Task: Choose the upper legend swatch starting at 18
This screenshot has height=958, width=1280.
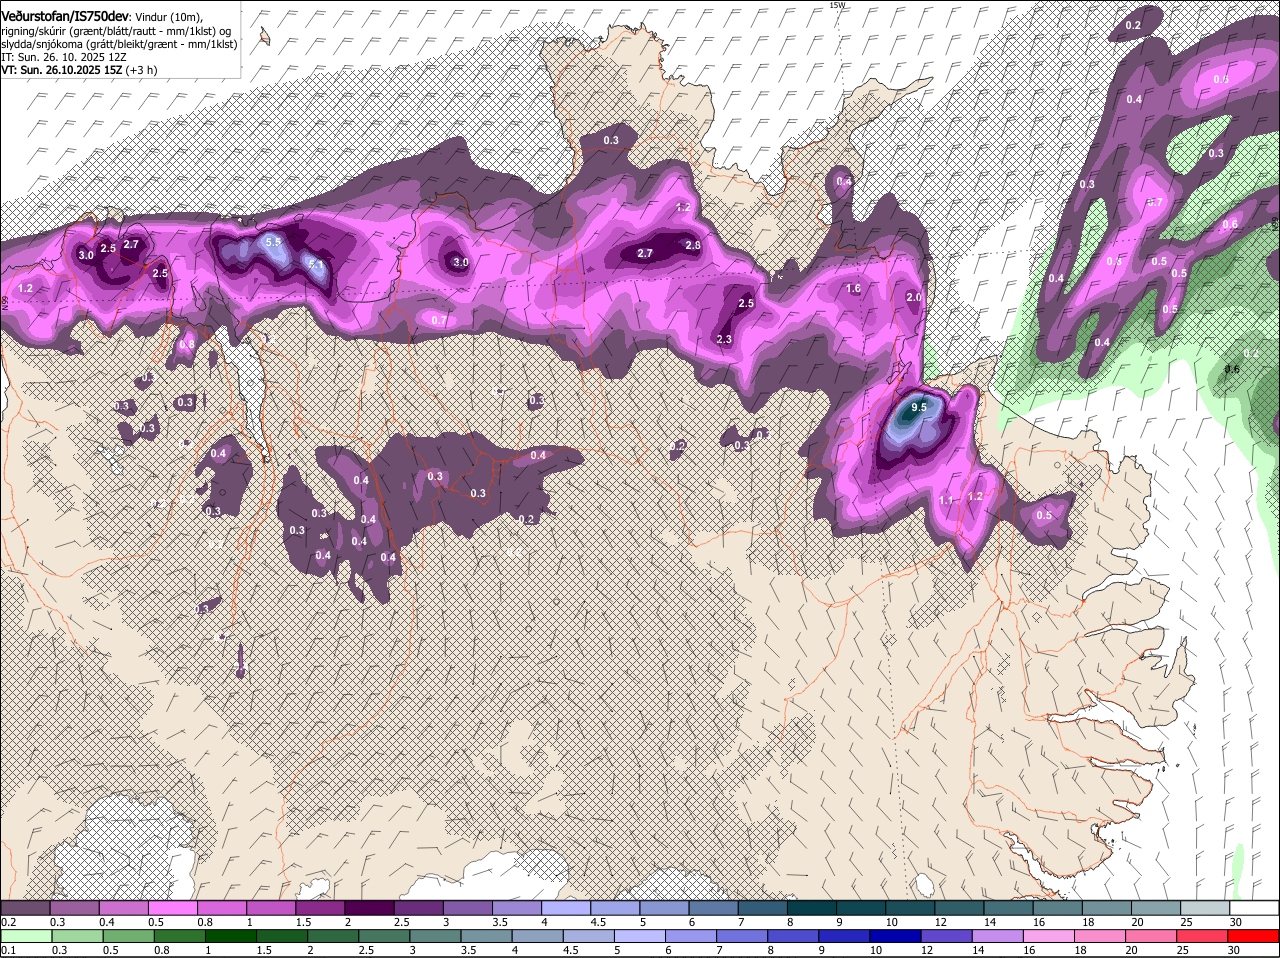Action: (1106, 907)
